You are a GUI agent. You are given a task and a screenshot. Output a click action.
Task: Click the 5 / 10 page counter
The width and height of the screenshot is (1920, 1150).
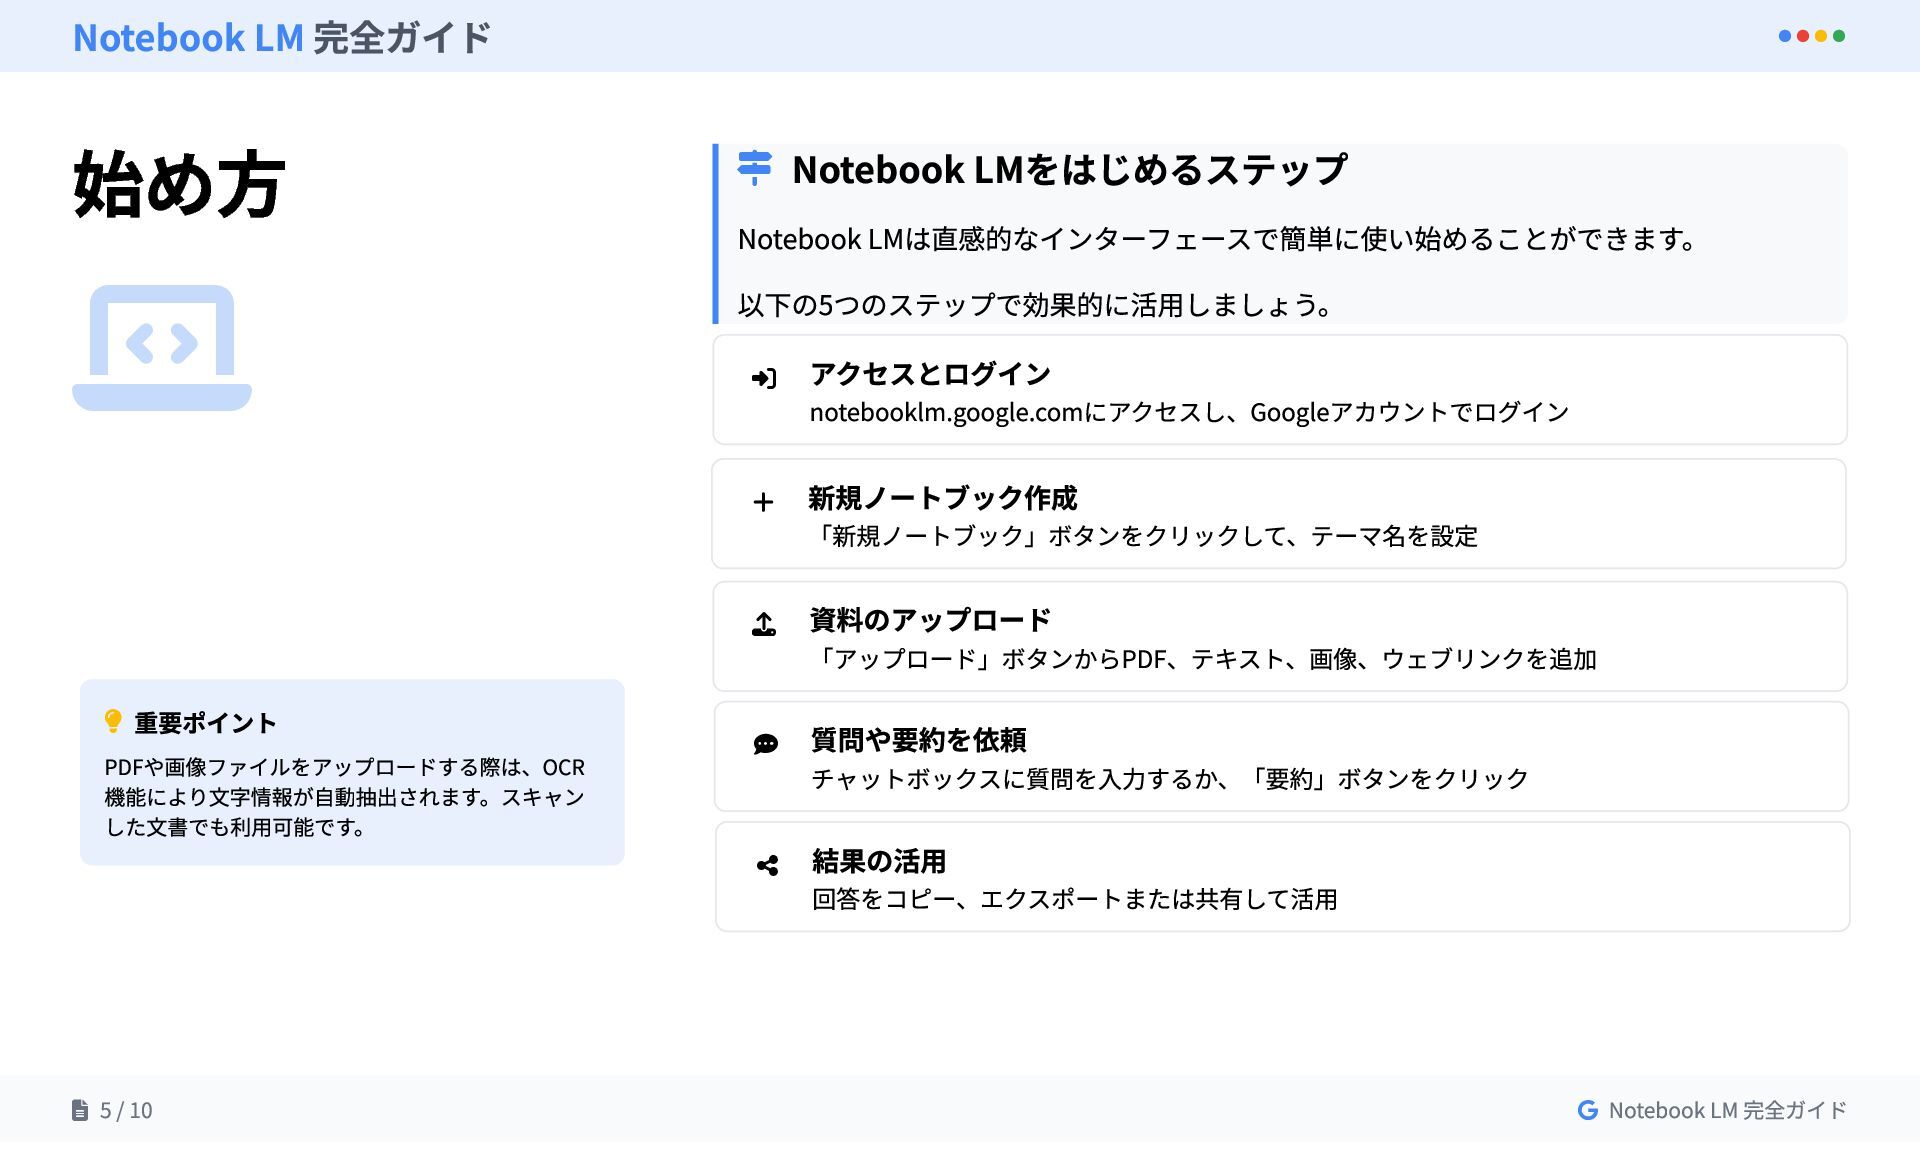click(x=126, y=1110)
